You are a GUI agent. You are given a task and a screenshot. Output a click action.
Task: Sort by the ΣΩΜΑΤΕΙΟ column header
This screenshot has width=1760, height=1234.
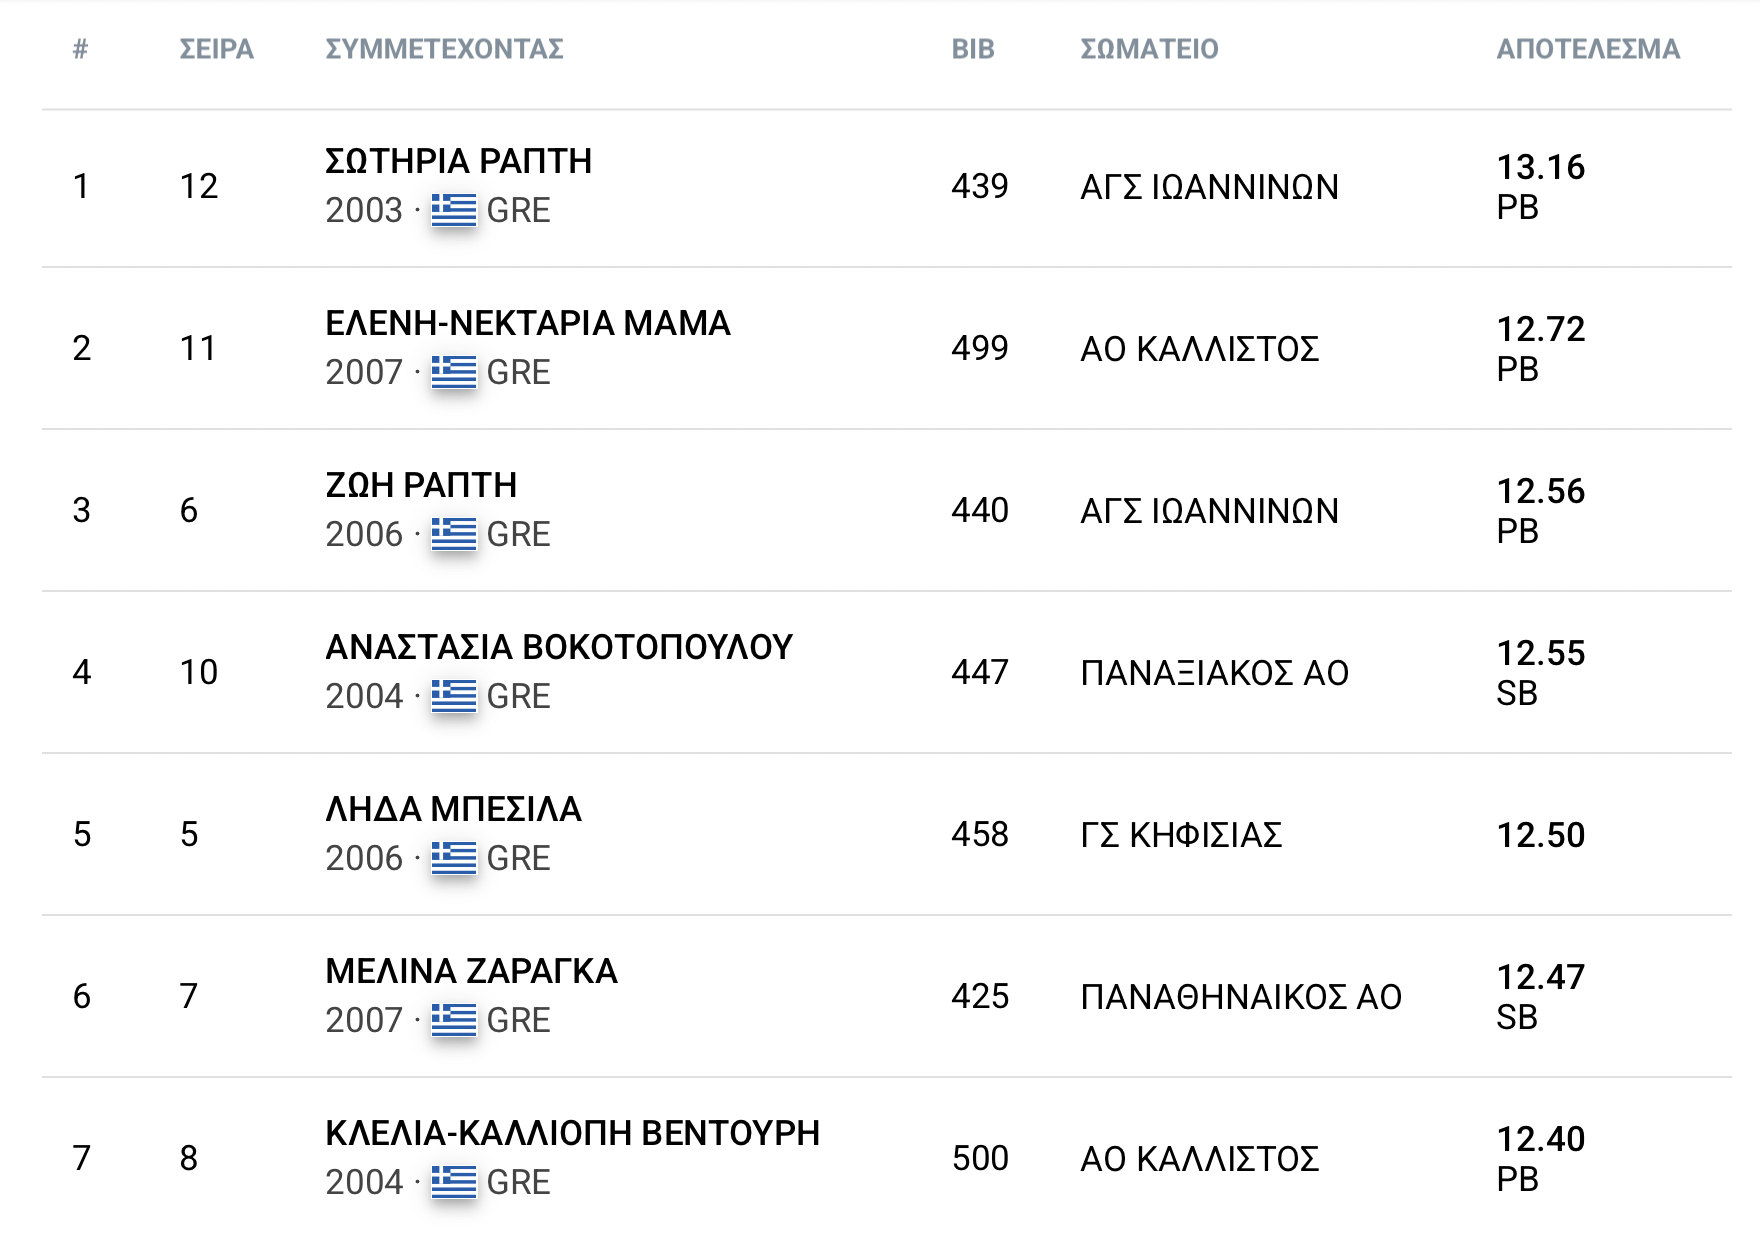point(1149,49)
